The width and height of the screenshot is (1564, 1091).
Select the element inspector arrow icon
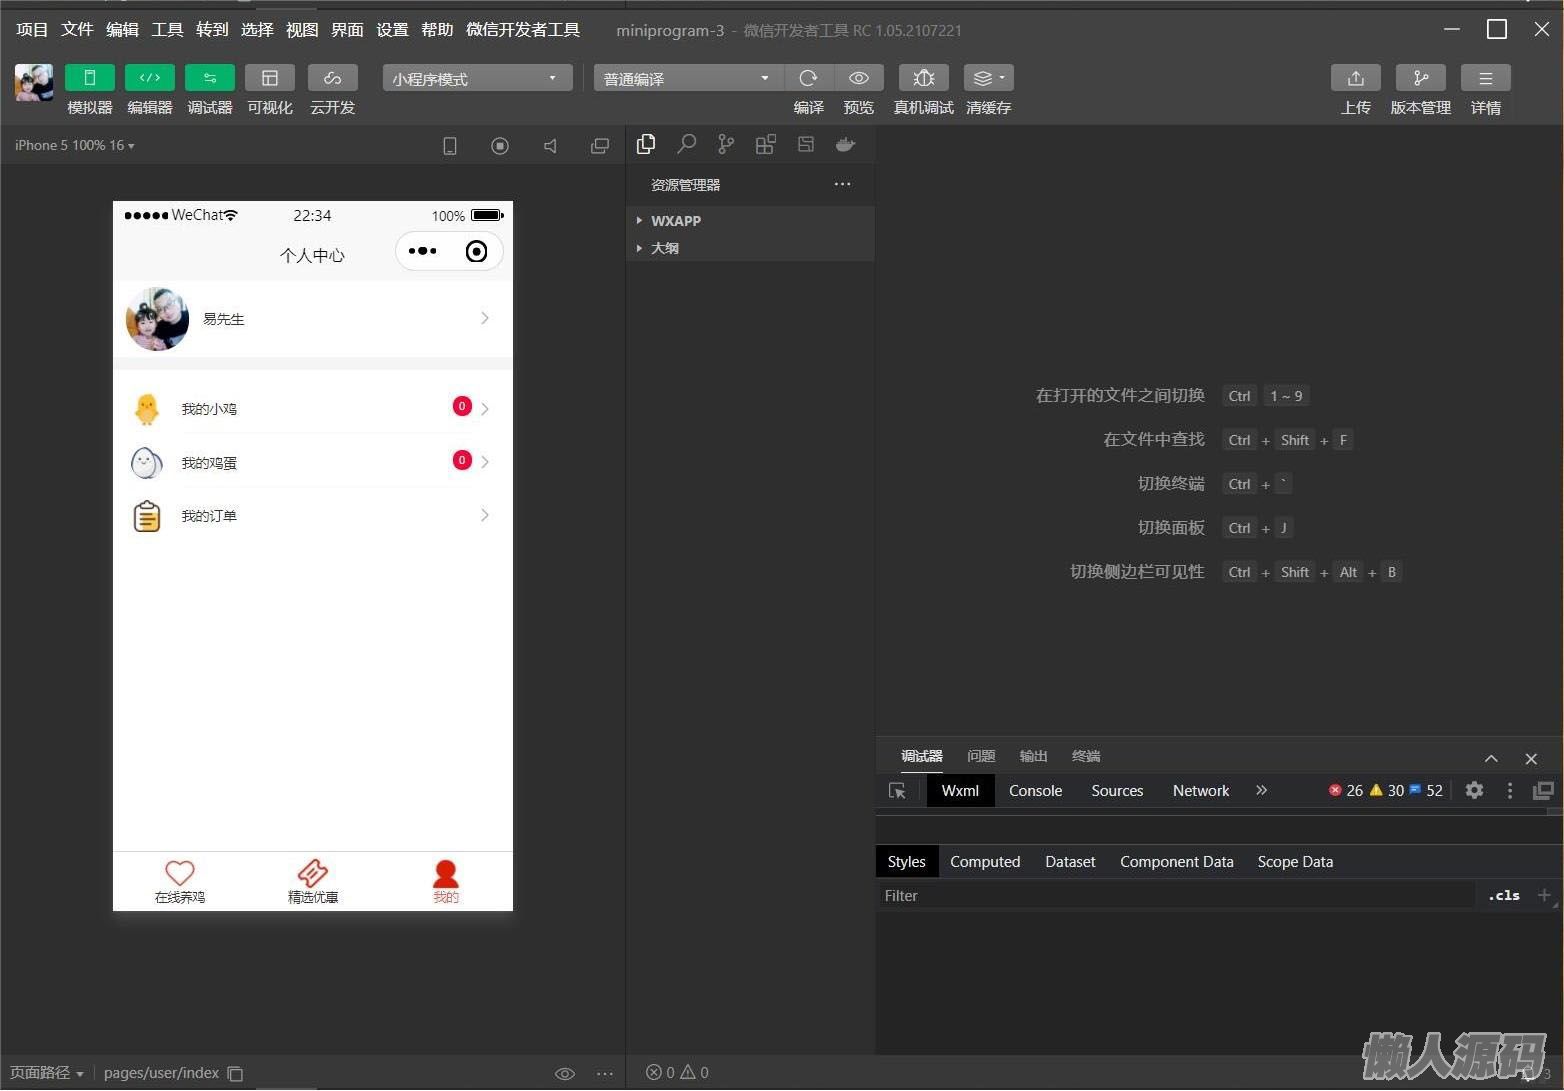[897, 791]
